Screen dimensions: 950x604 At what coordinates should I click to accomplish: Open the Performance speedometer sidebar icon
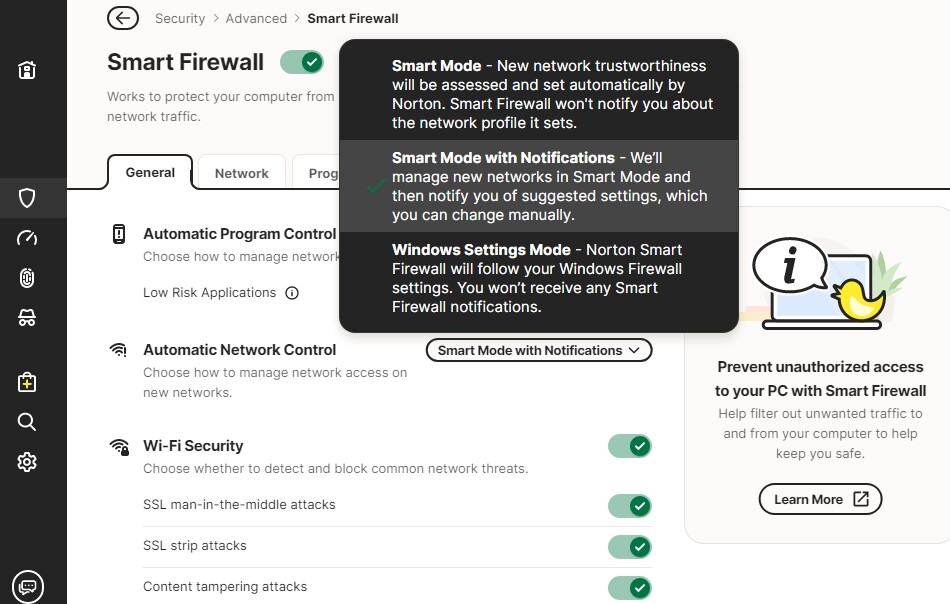(27, 238)
